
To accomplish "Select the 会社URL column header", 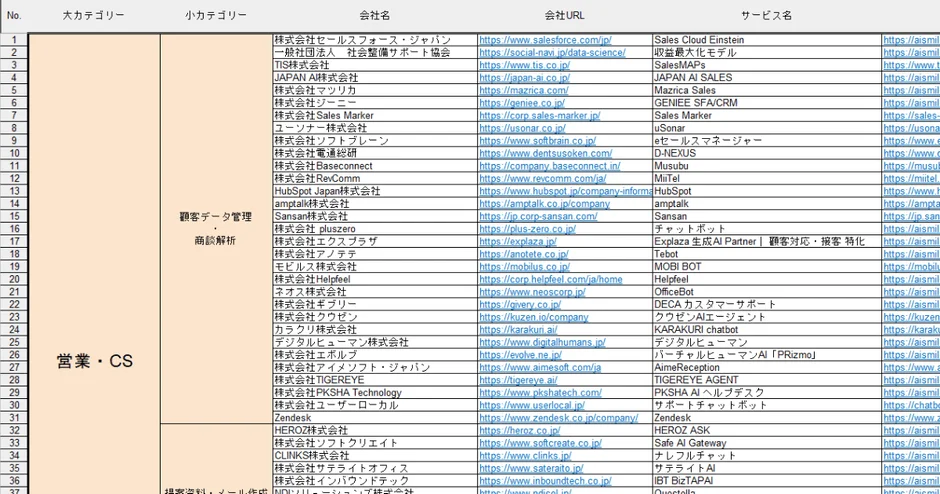I will 564,16.
